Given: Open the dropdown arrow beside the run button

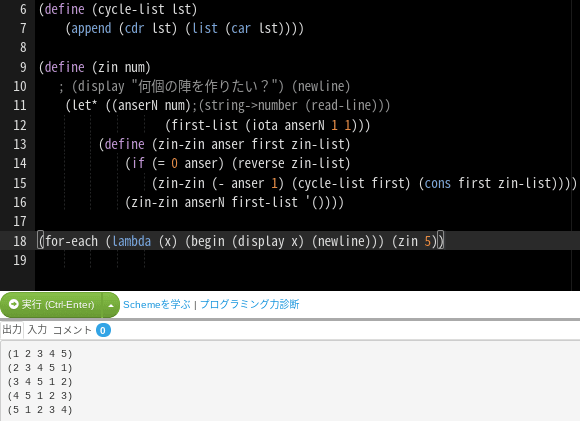Looking at the screenshot, I should coord(111,305).
